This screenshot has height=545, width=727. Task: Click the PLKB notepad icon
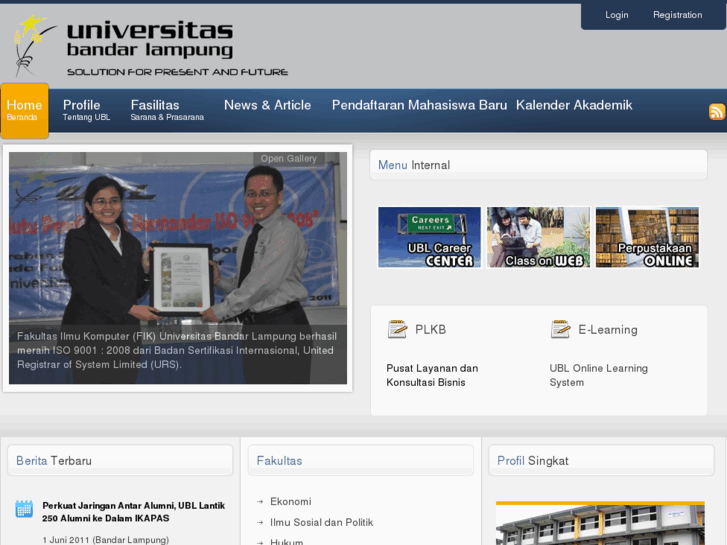(x=397, y=329)
